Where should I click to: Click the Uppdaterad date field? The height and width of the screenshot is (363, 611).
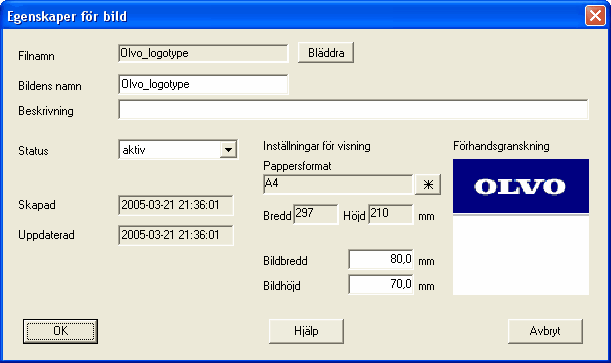click(x=176, y=235)
